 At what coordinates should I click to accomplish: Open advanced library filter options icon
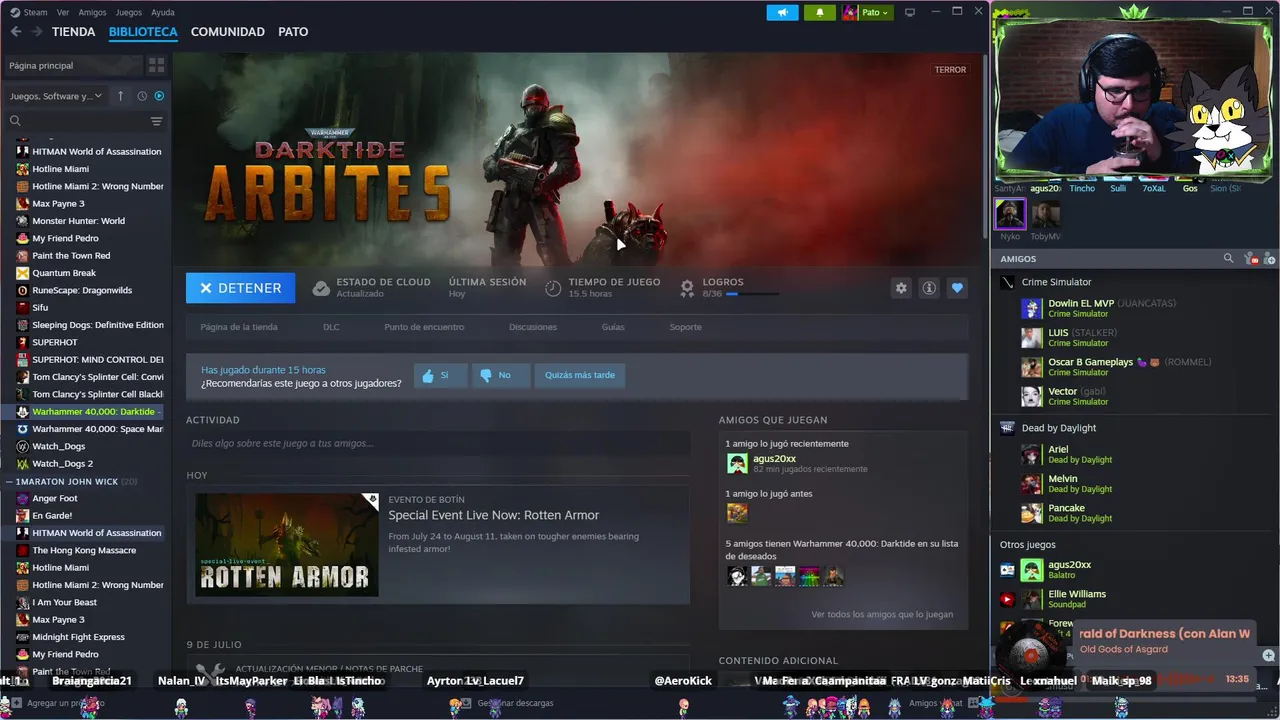pyautogui.click(x=156, y=121)
